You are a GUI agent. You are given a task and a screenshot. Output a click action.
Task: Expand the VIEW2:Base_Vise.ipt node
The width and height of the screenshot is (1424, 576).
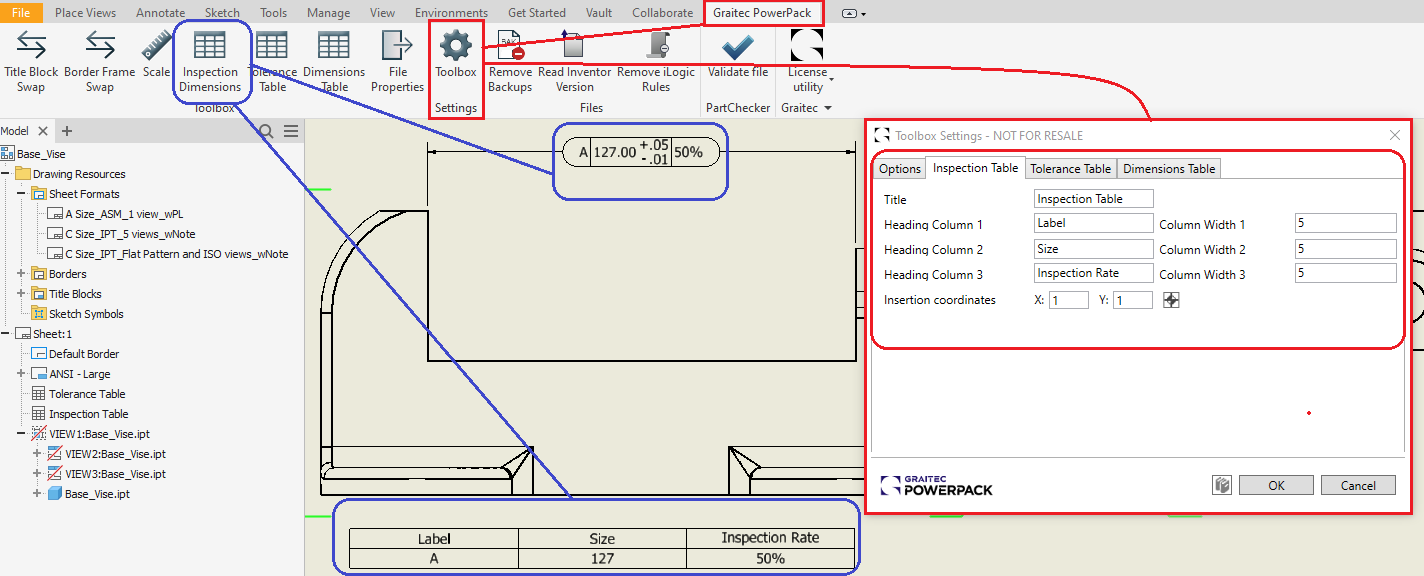pos(38,454)
